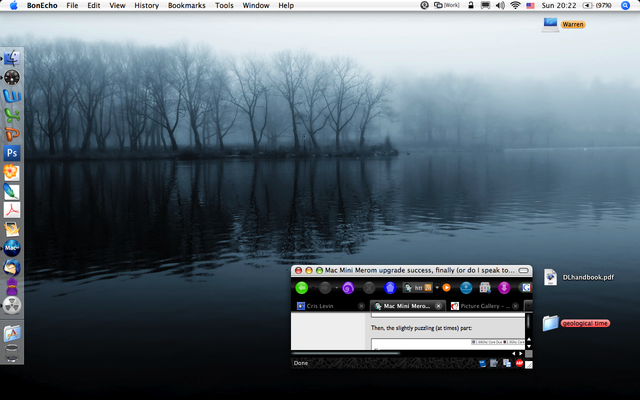Click the purple spiral Reload icon
Viewport: 640px width, 400px height.
point(348,288)
